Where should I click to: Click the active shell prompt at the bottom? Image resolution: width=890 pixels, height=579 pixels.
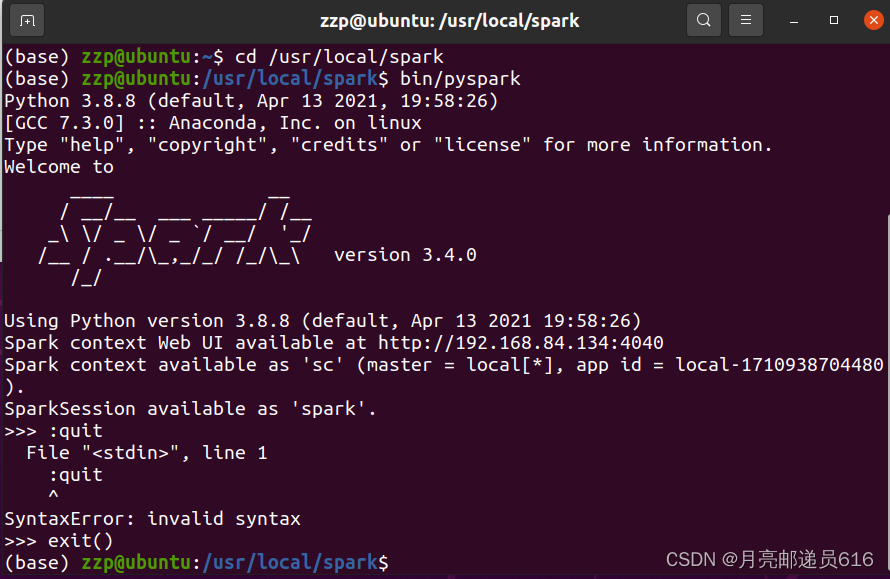pyautogui.click(x=200, y=562)
